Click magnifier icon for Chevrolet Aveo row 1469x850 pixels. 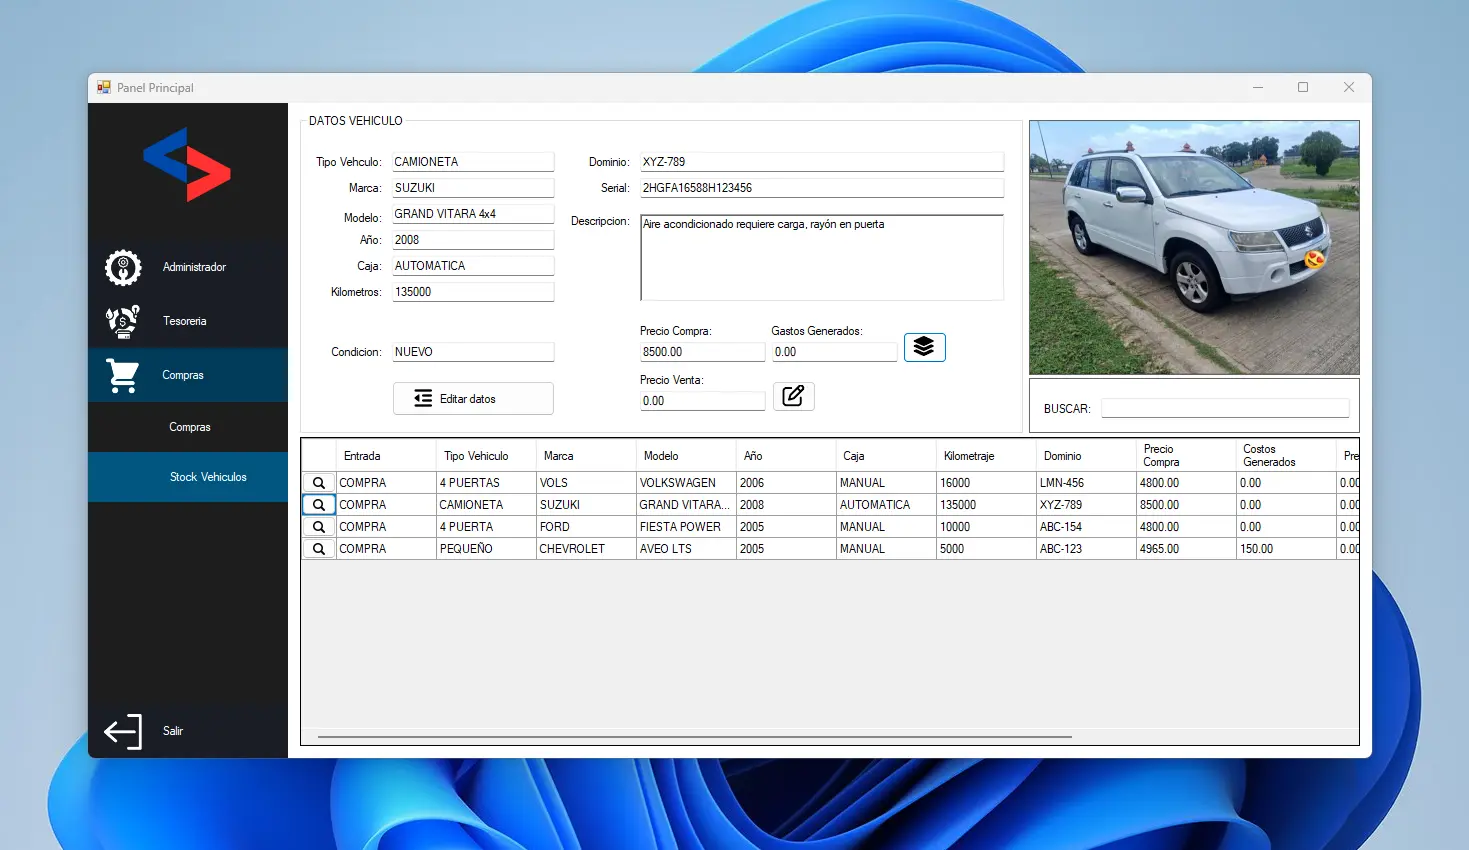click(319, 549)
